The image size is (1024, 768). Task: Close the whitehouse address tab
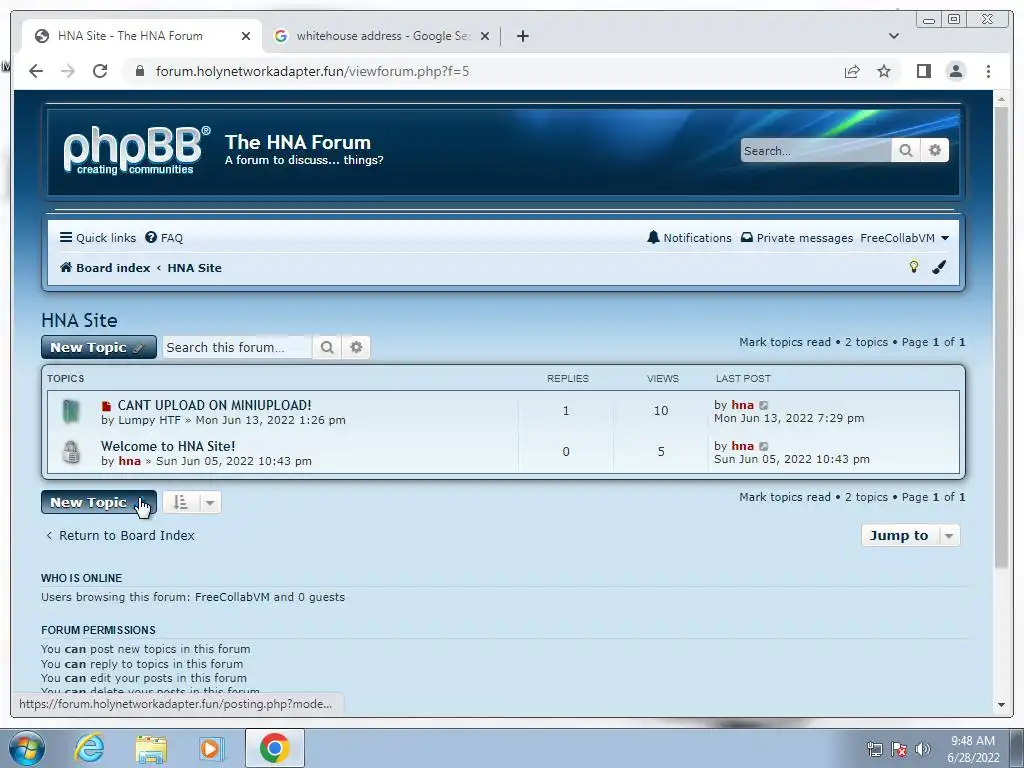[485, 36]
